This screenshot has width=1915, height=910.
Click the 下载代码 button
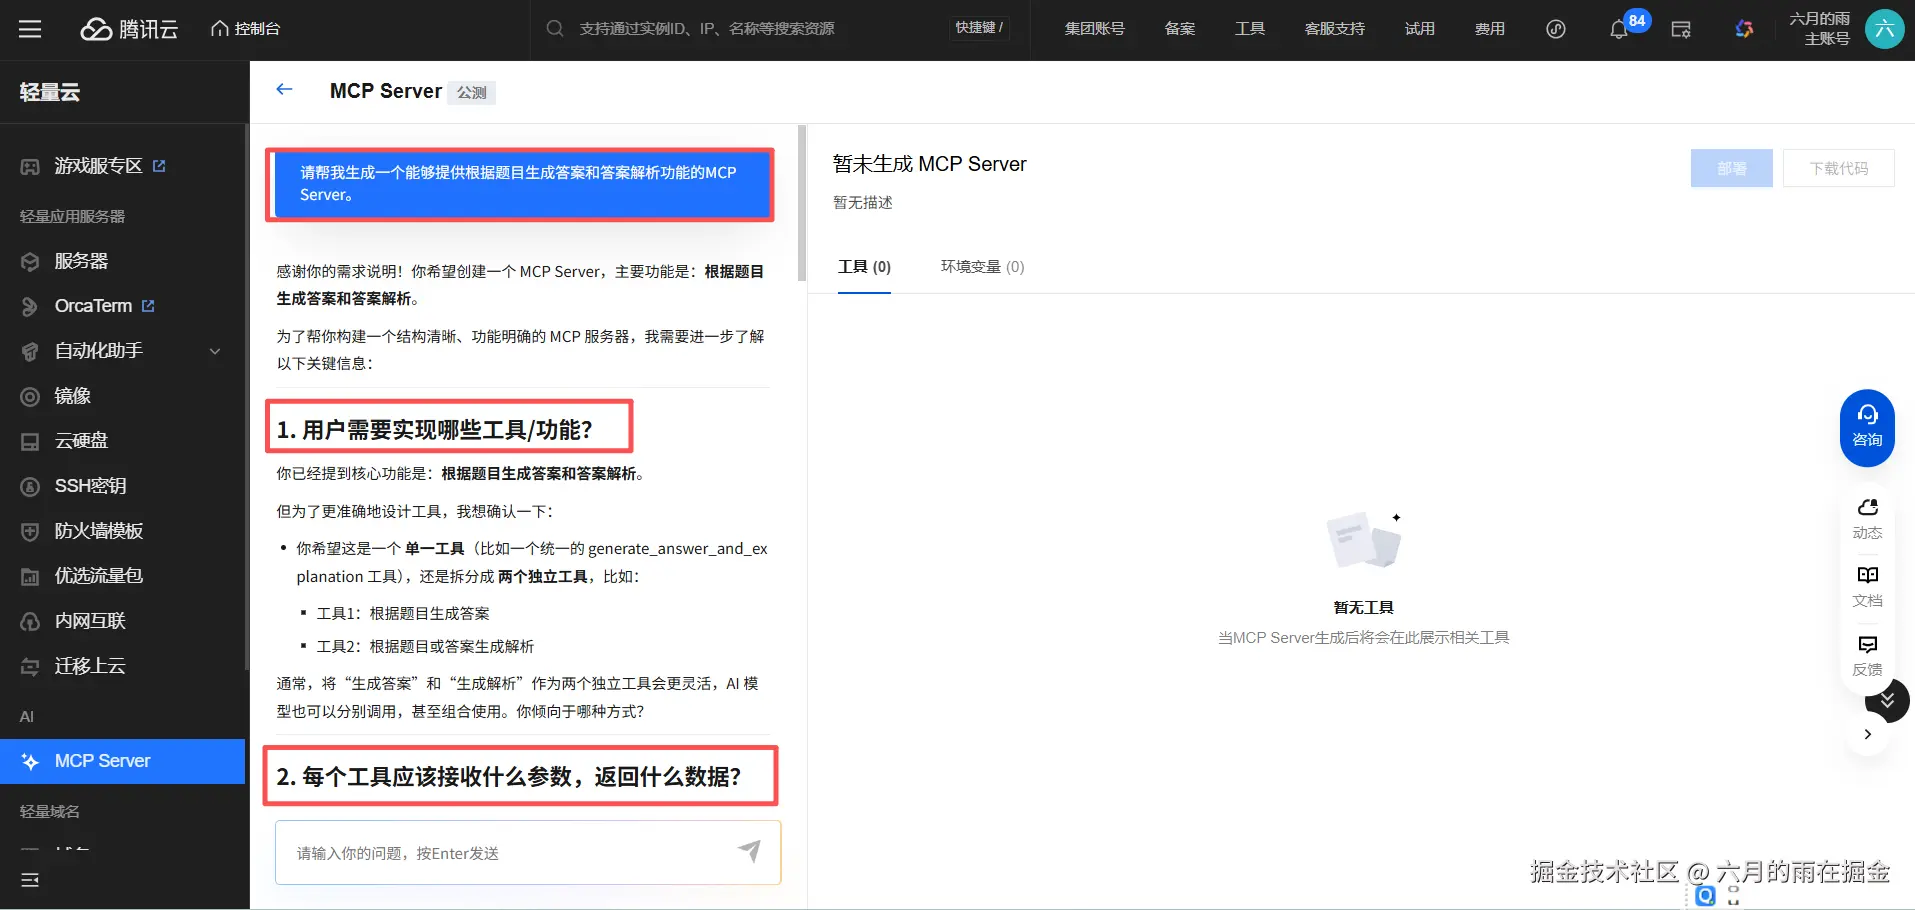click(x=1838, y=168)
